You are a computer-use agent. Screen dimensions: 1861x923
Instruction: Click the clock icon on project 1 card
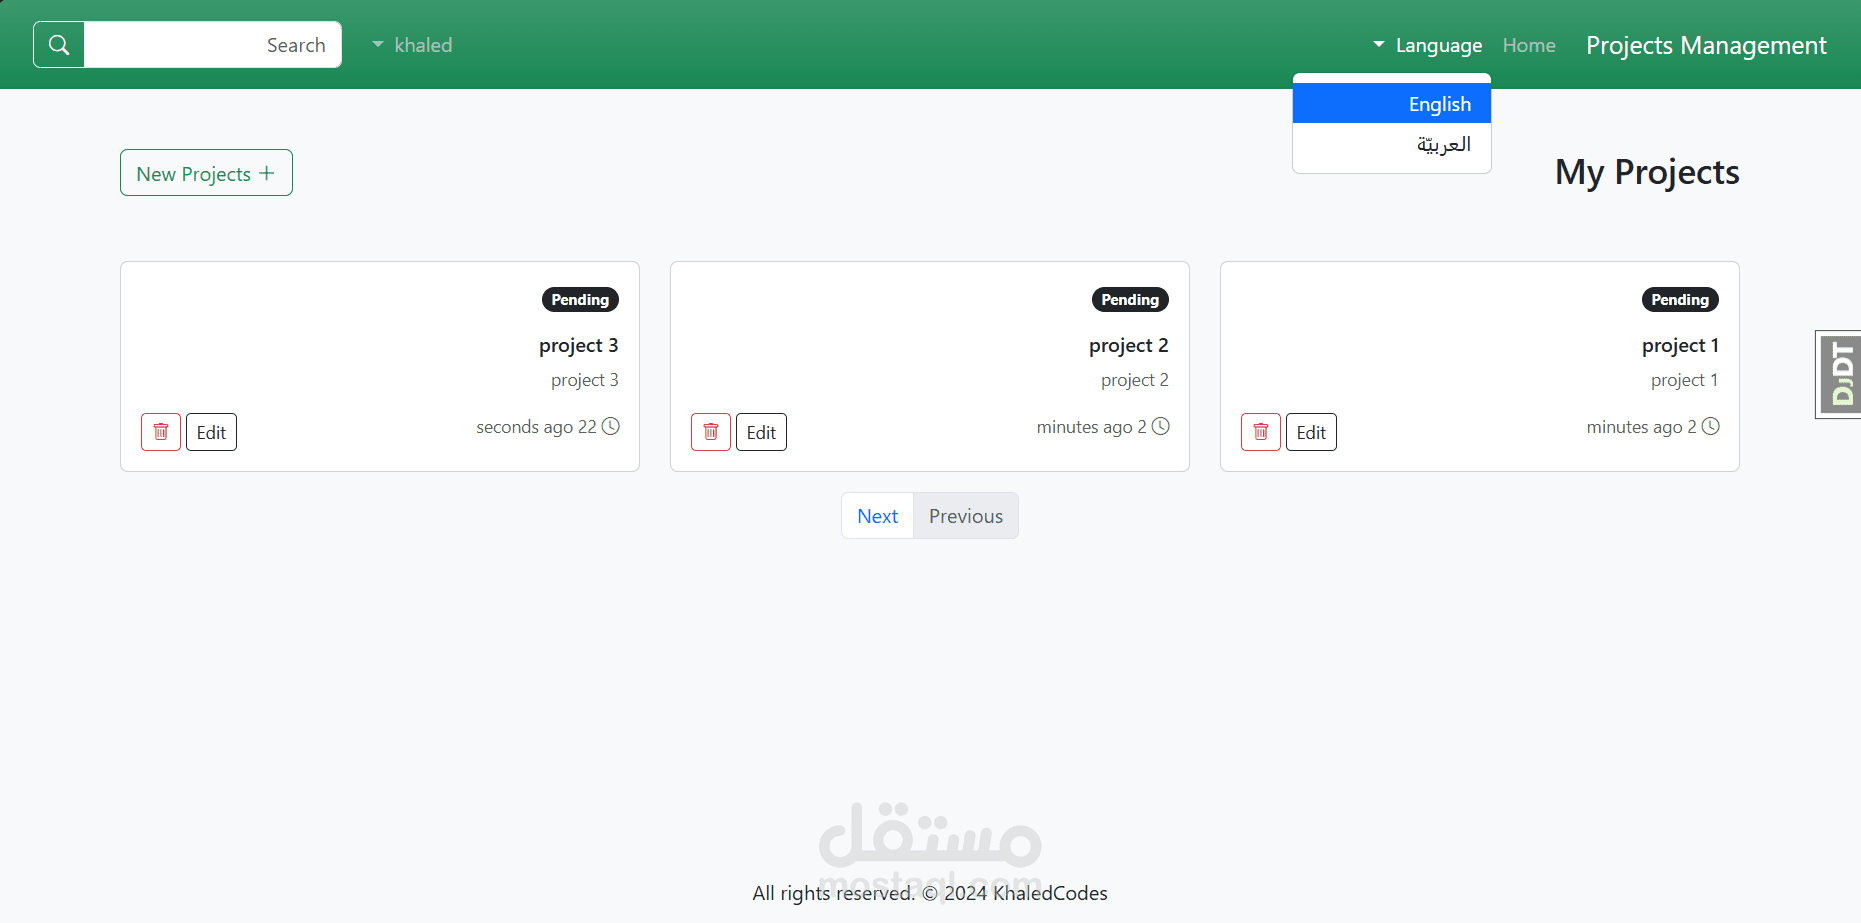[1711, 426]
